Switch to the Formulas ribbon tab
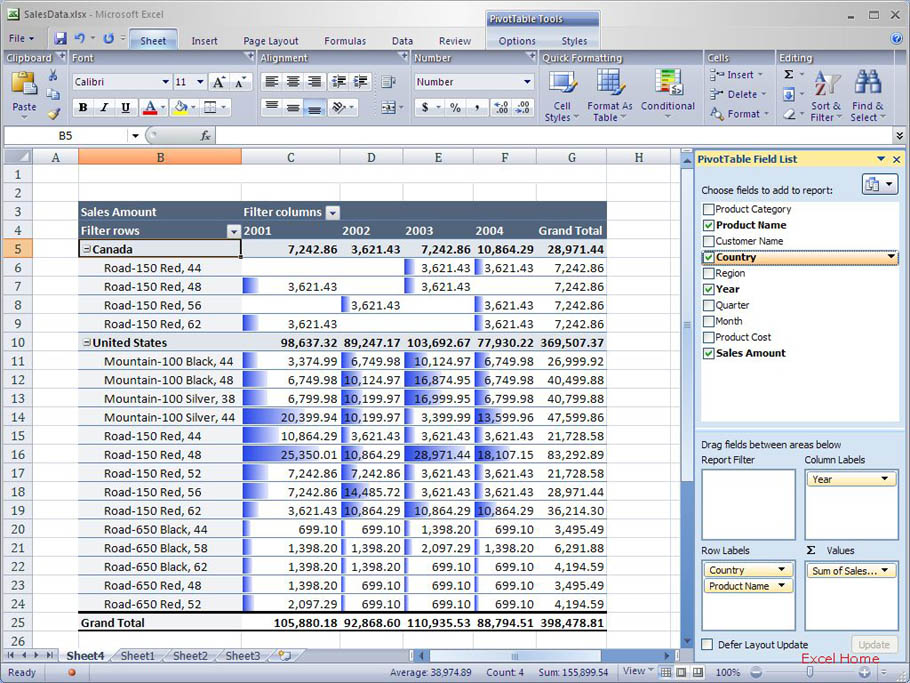 [x=344, y=41]
